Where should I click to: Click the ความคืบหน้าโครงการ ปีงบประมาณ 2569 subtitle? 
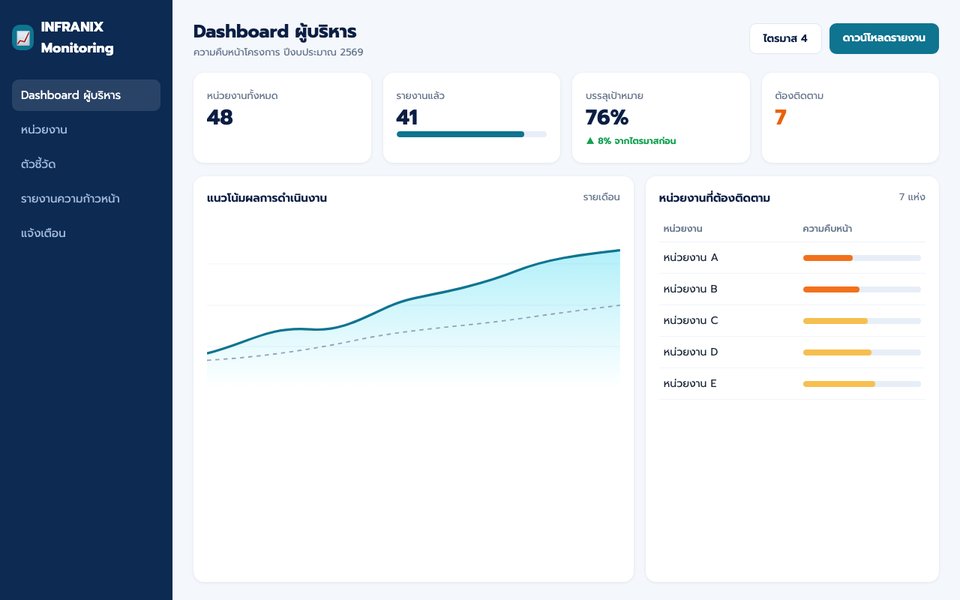coord(279,52)
